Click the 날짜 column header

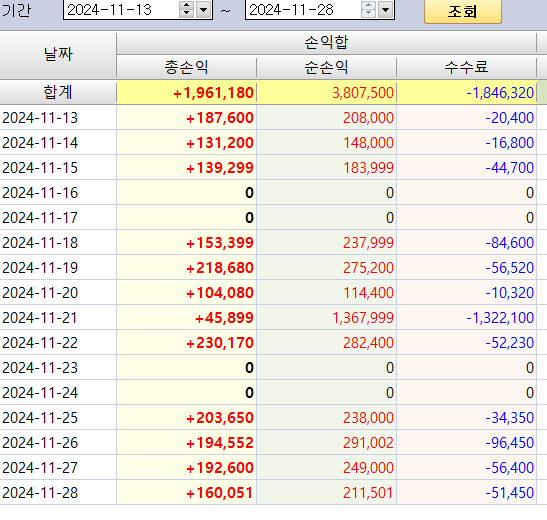pos(58,55)
